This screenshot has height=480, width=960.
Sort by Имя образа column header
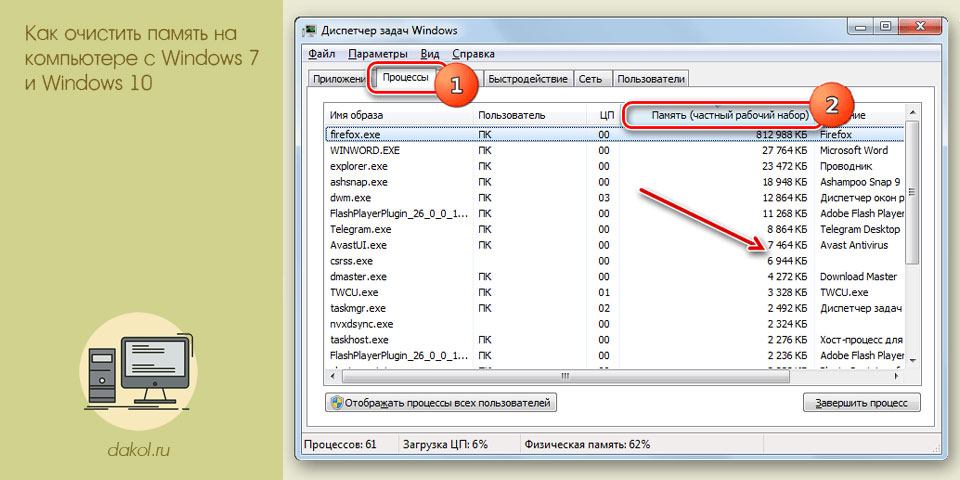399,115
